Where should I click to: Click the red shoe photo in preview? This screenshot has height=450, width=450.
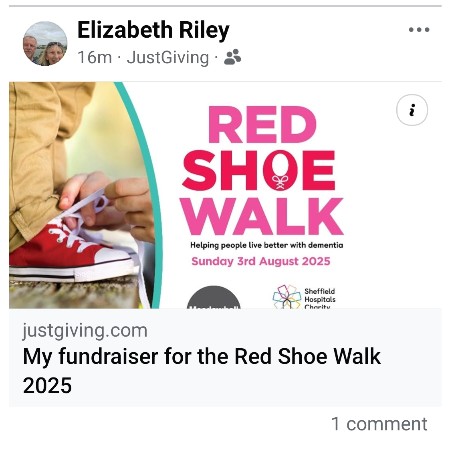[80, 195]
